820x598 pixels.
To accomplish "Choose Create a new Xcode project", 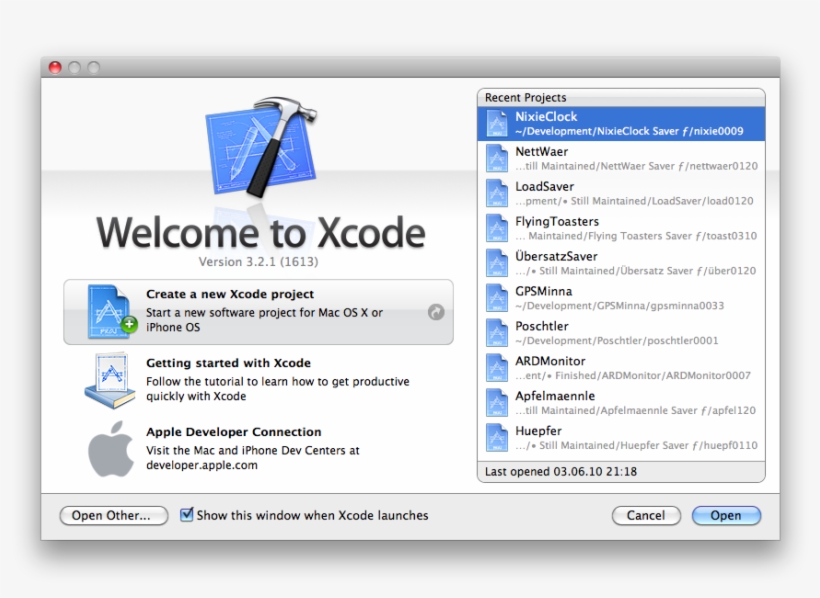I will [258, 312].
